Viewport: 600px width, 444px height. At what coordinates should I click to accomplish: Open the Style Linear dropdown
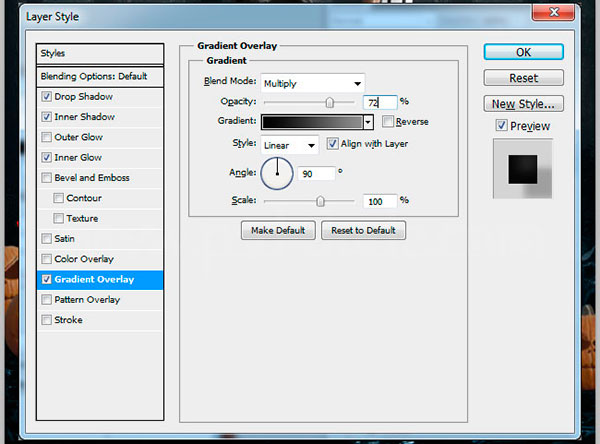(290, 145)
